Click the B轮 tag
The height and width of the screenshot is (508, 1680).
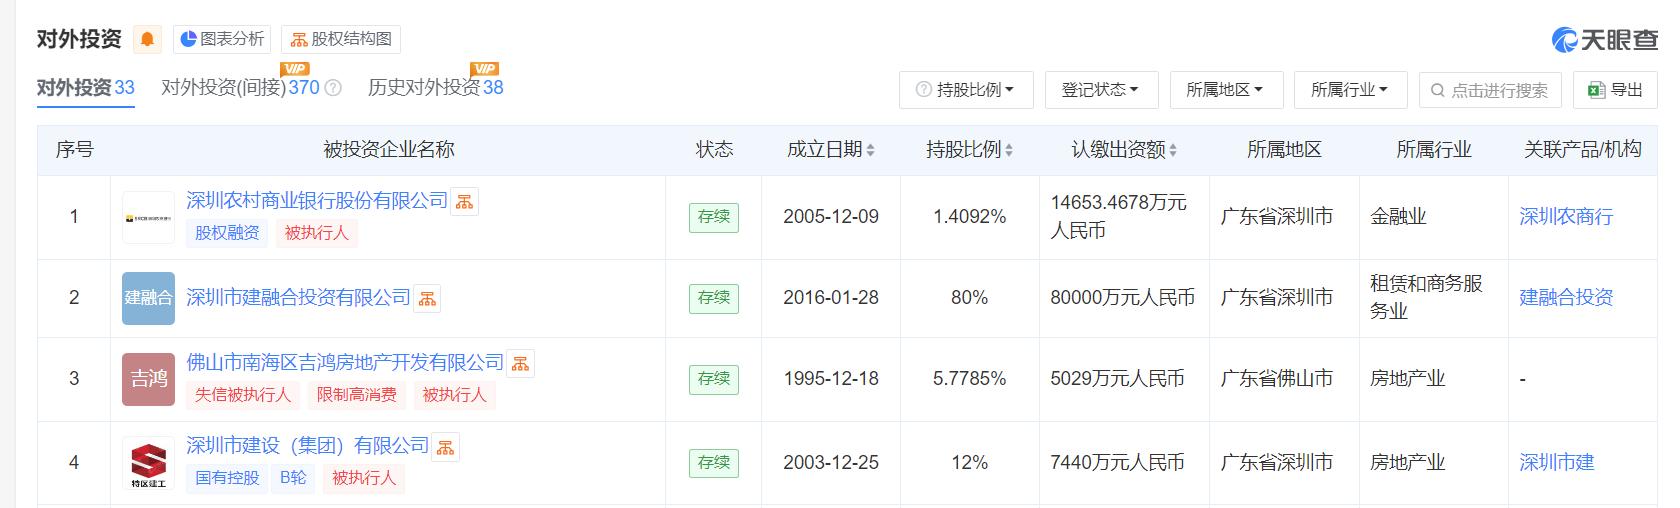[x=294, y=478]
